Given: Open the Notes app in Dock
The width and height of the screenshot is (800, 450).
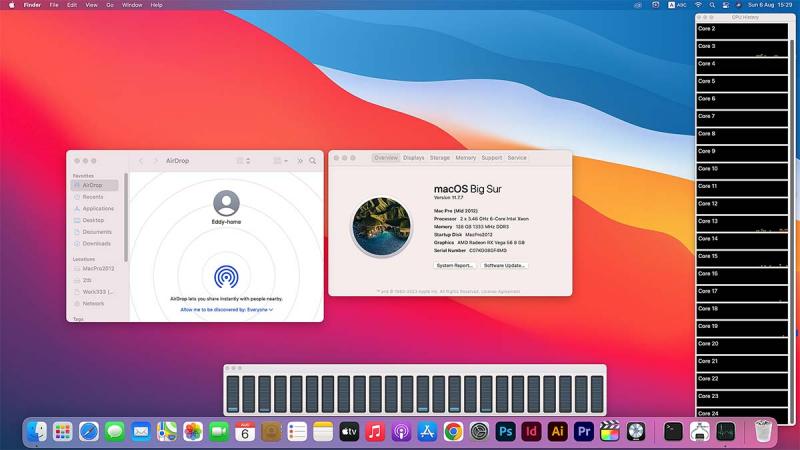Looking at the screenshot, I should pyautogui.click(x=323, y=432).
